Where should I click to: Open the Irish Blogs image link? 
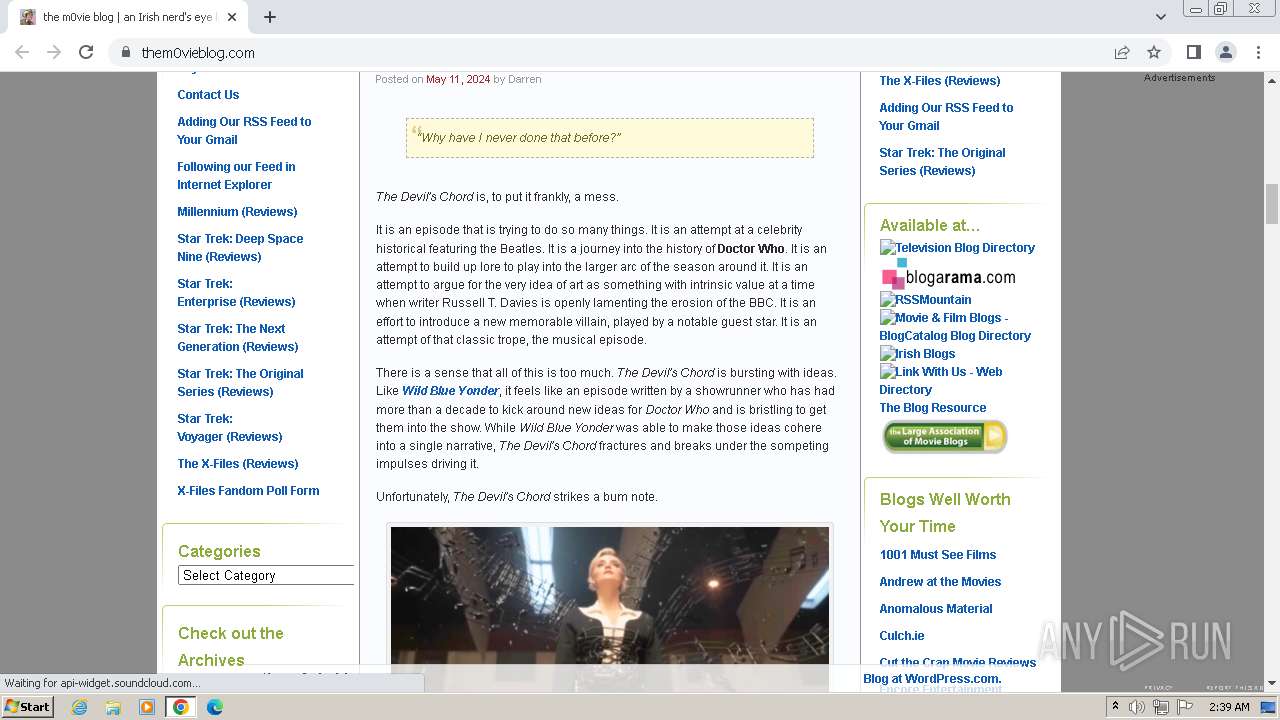[x=917, y=354]
